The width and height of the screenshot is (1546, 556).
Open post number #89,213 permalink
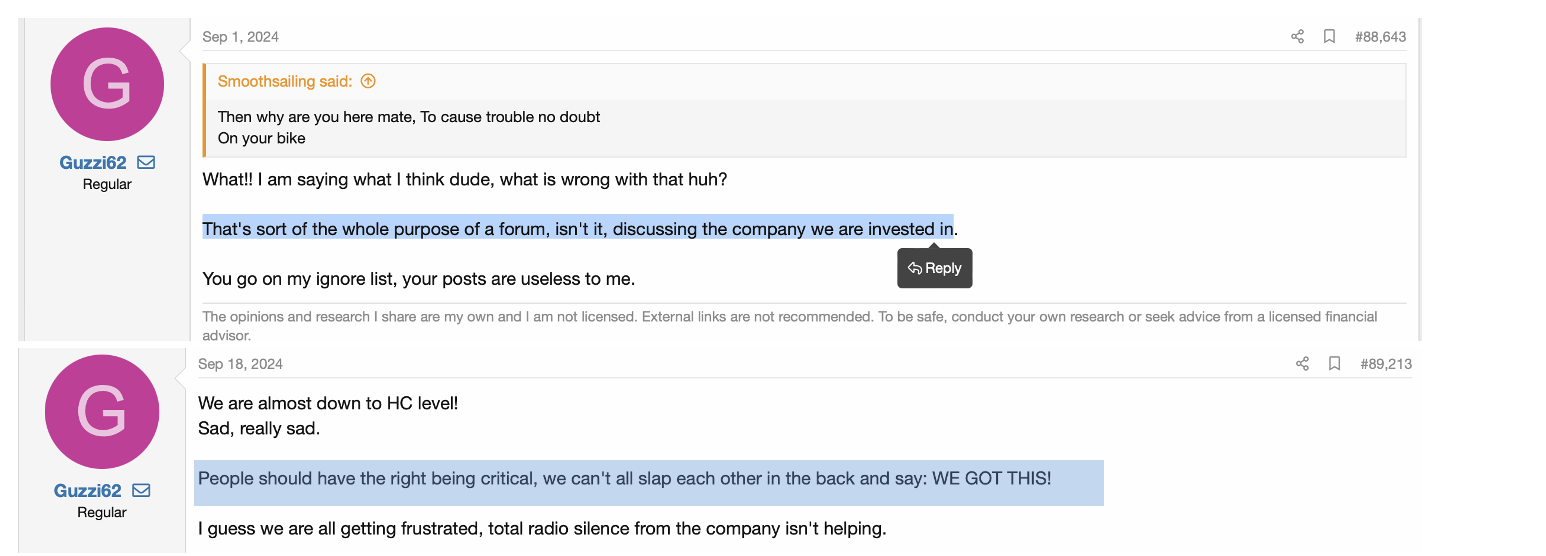point(1385,364)
